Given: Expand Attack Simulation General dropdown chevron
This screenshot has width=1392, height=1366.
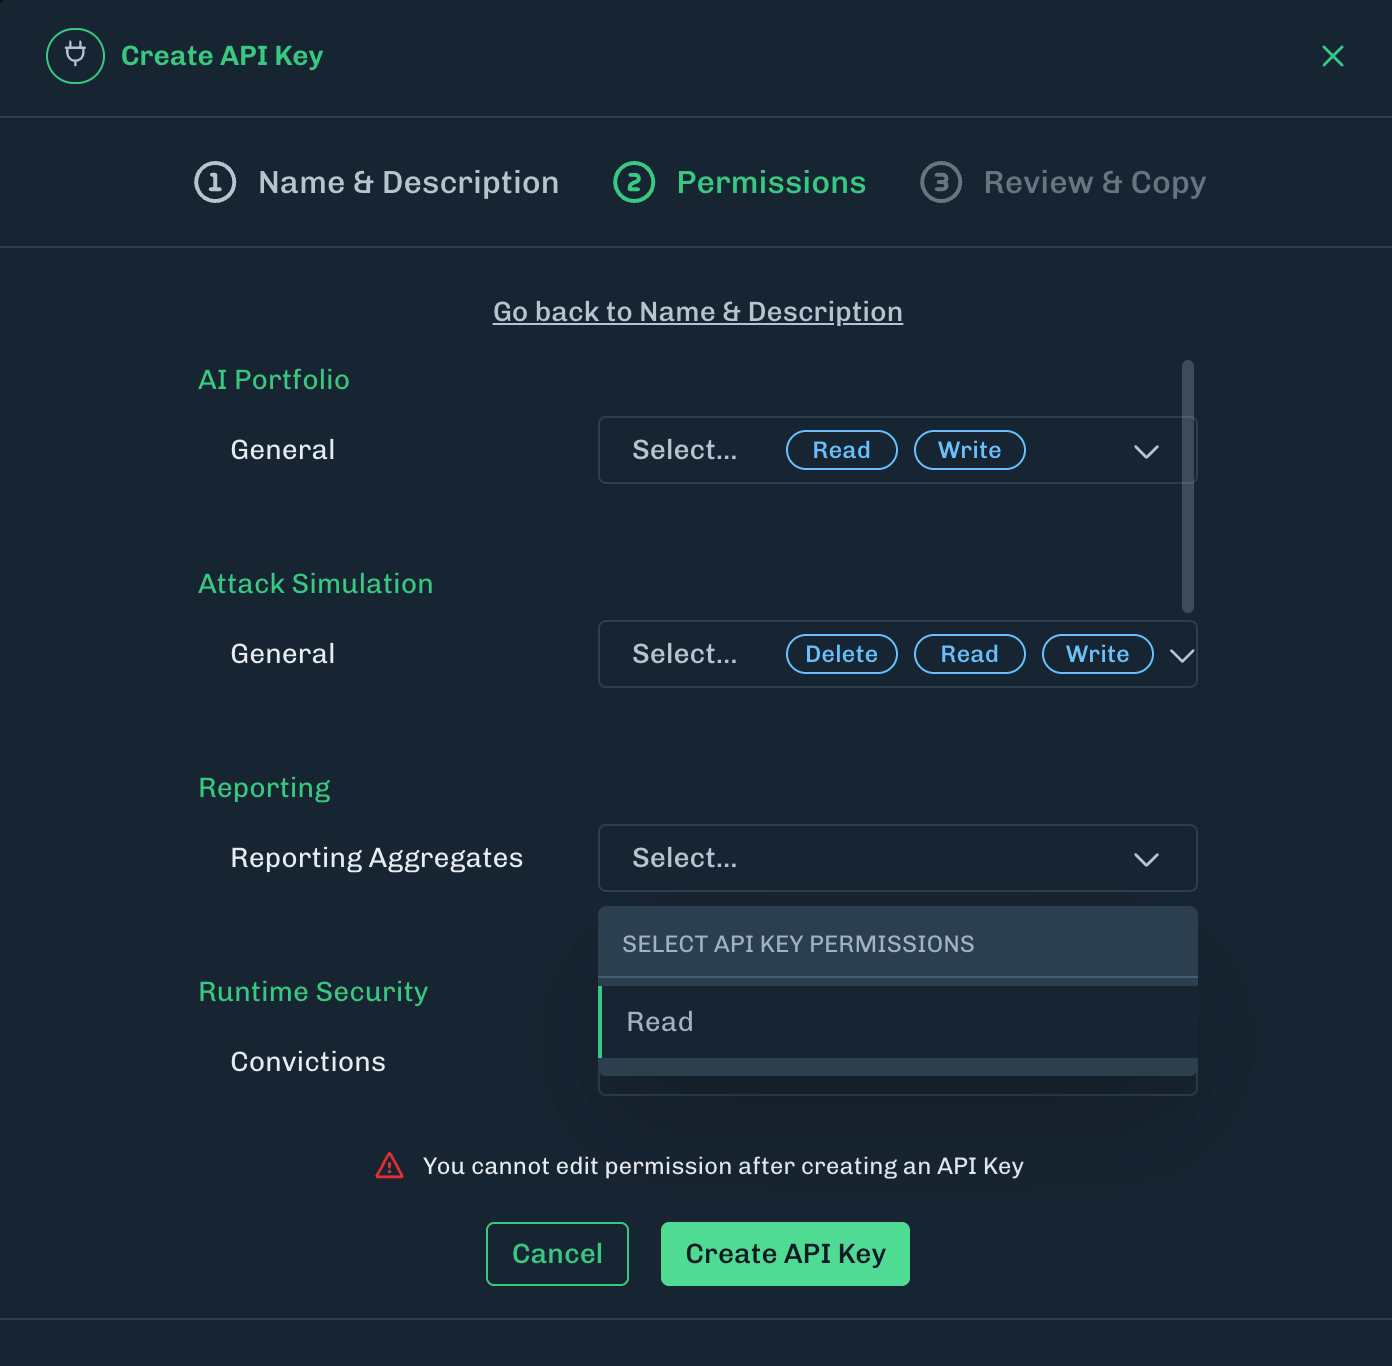Looking at the screenshot, I should [1182, 655].
